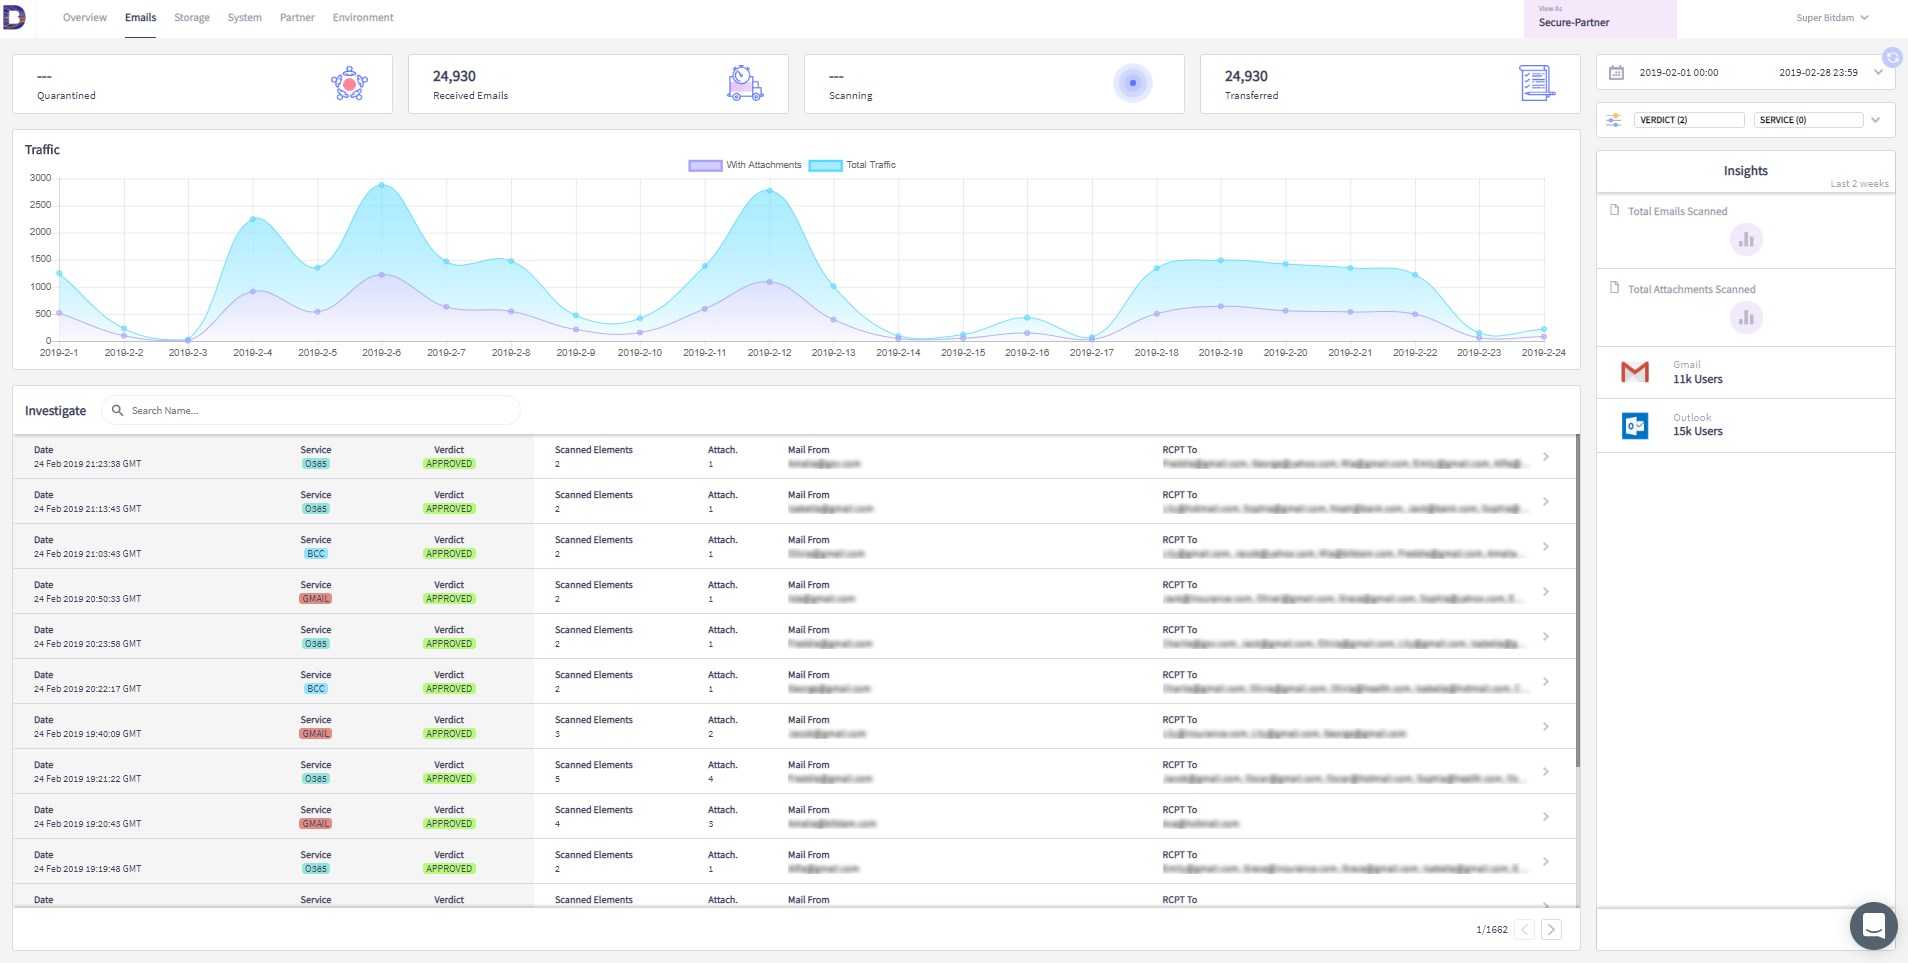Click the calendar date range icon
Image resolution: width=1908 pixels, height=963 pixels.
(1616, 73)
